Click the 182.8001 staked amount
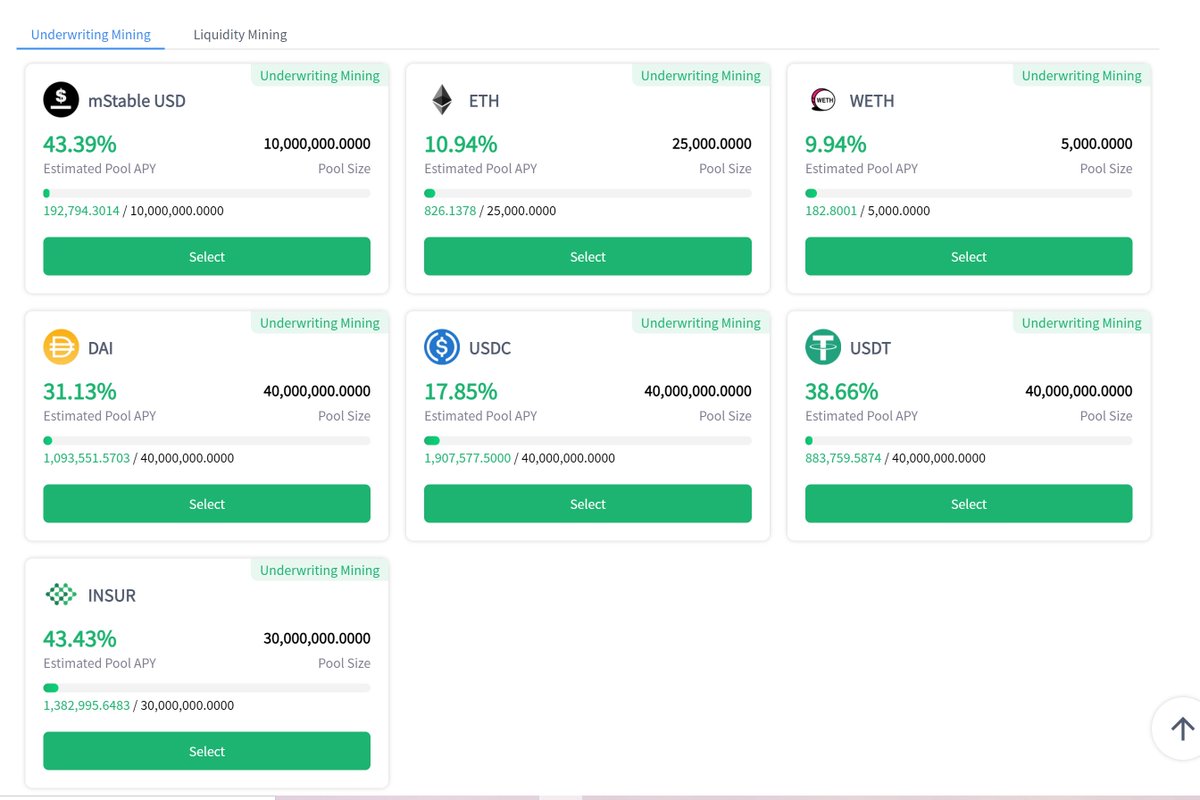 pos(831,211)
